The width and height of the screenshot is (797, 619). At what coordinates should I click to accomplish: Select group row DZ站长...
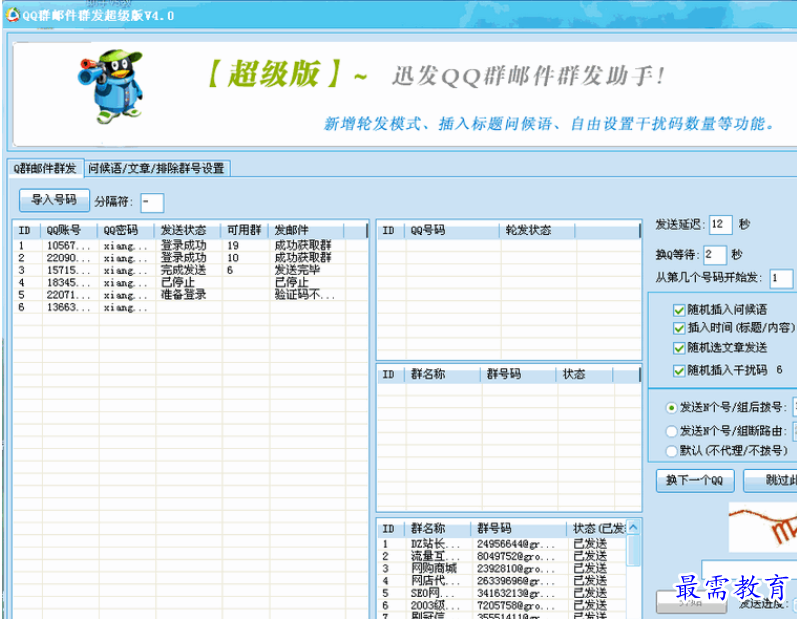tap(502, 544)
